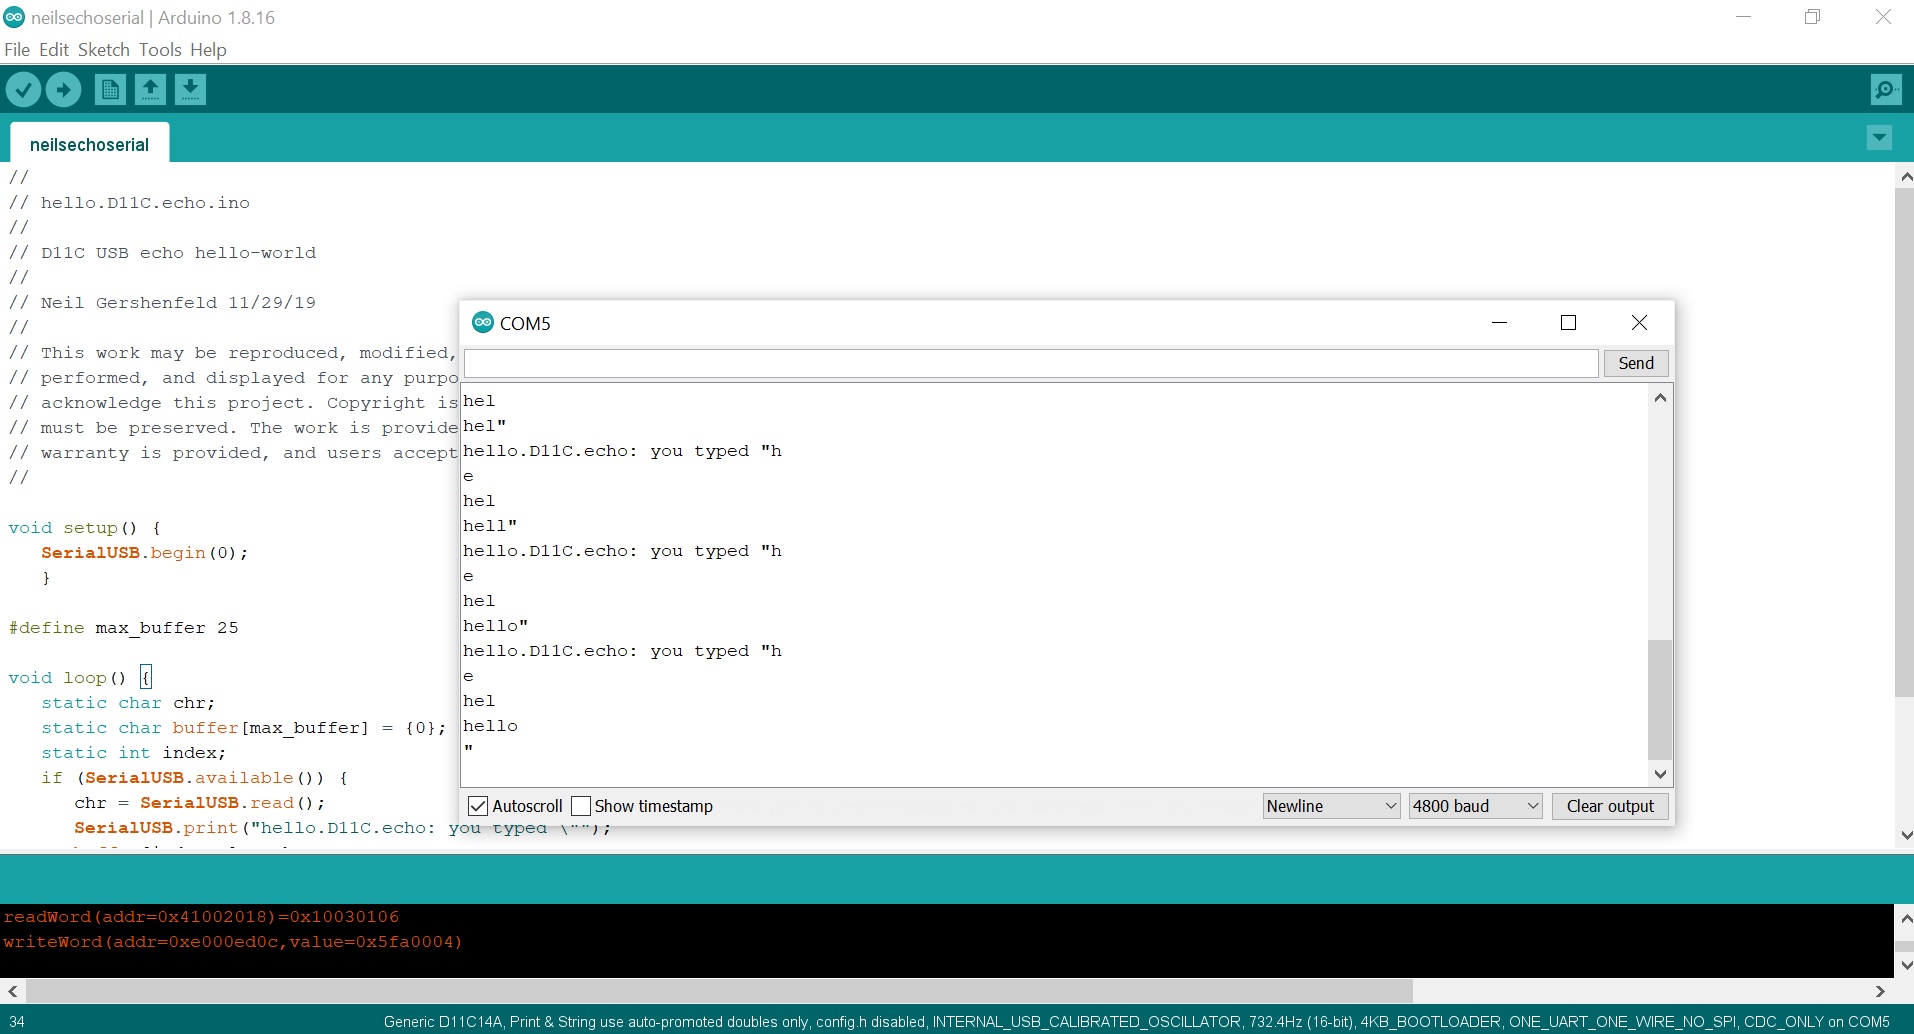Toggle the Autoscroll checkbox

[479, 806]
